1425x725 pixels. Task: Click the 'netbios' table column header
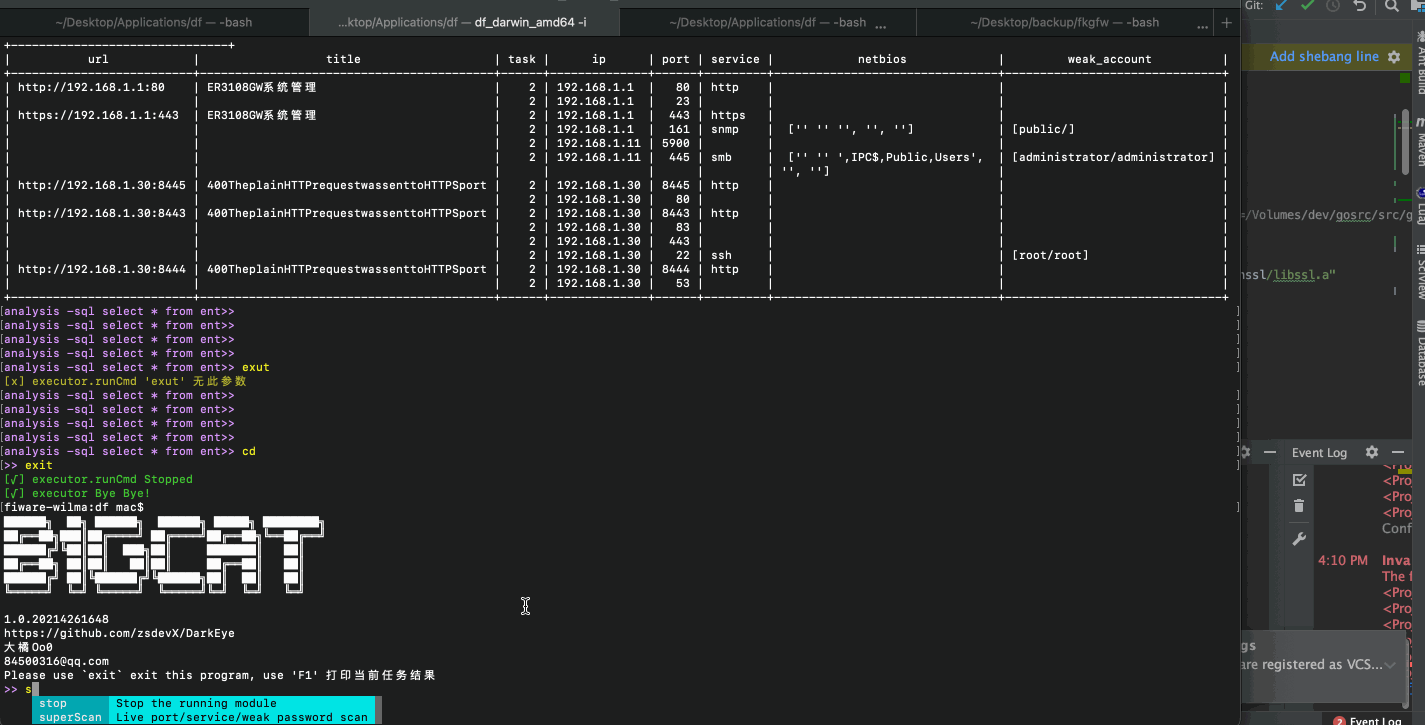click(x=882, y=59)
